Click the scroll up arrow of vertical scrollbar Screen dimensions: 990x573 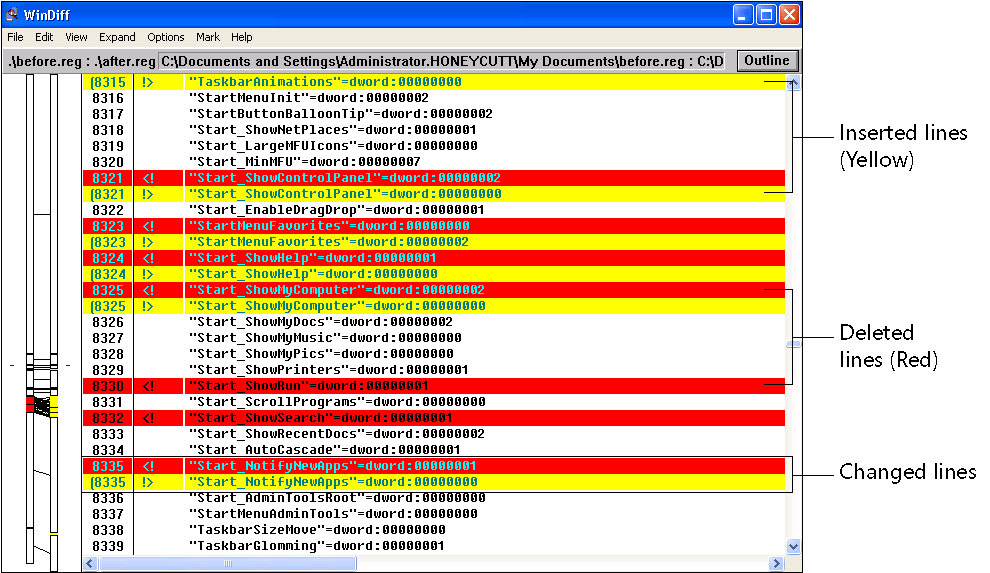[794, 84]
